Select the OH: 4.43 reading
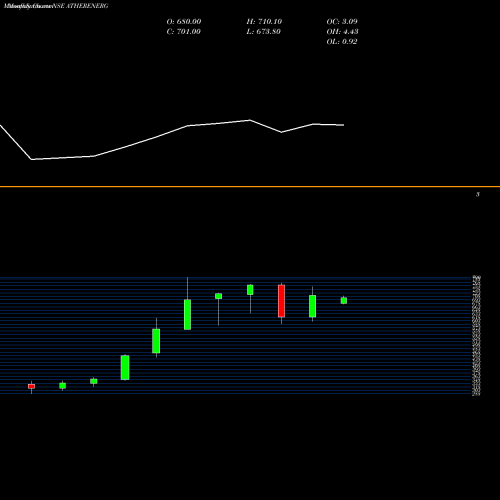 pos(342,31)
